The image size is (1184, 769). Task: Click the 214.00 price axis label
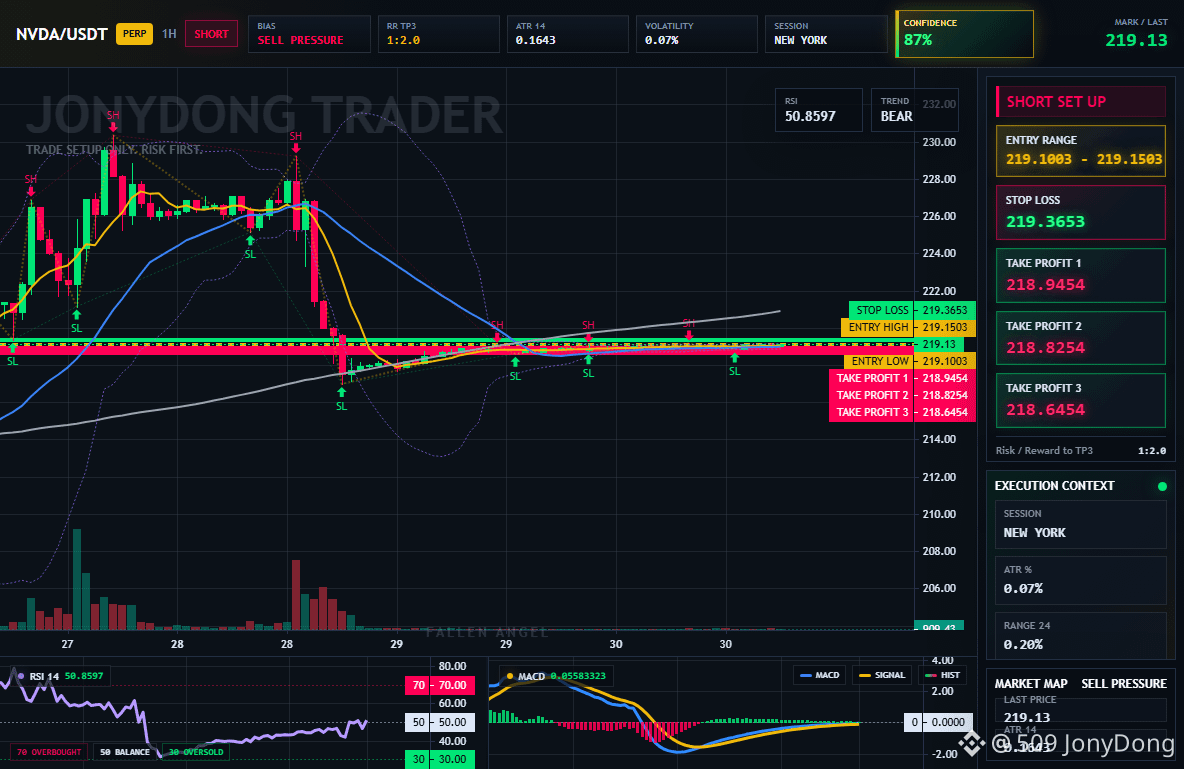coord(939,439)
